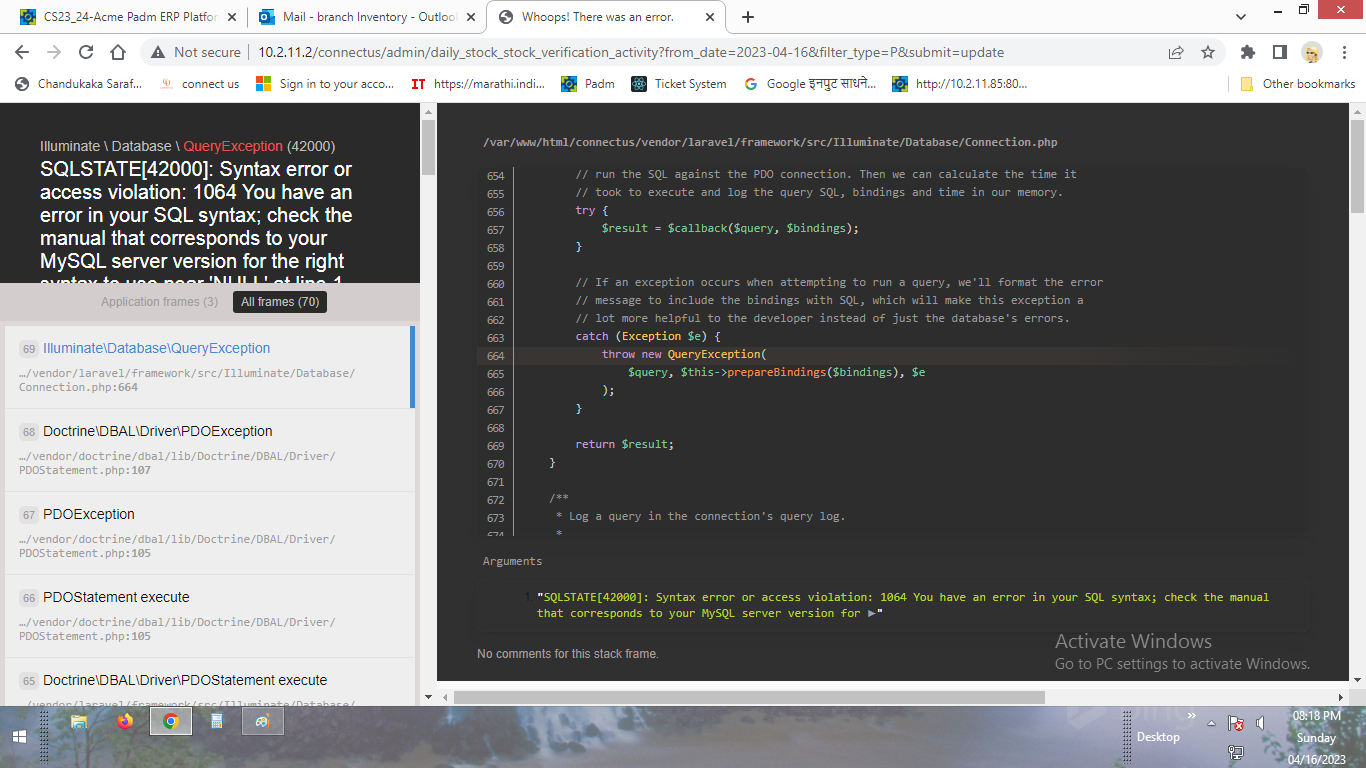Launch Firefox from the taskbar
1366x768 pixels.
[x=124, y=721]
